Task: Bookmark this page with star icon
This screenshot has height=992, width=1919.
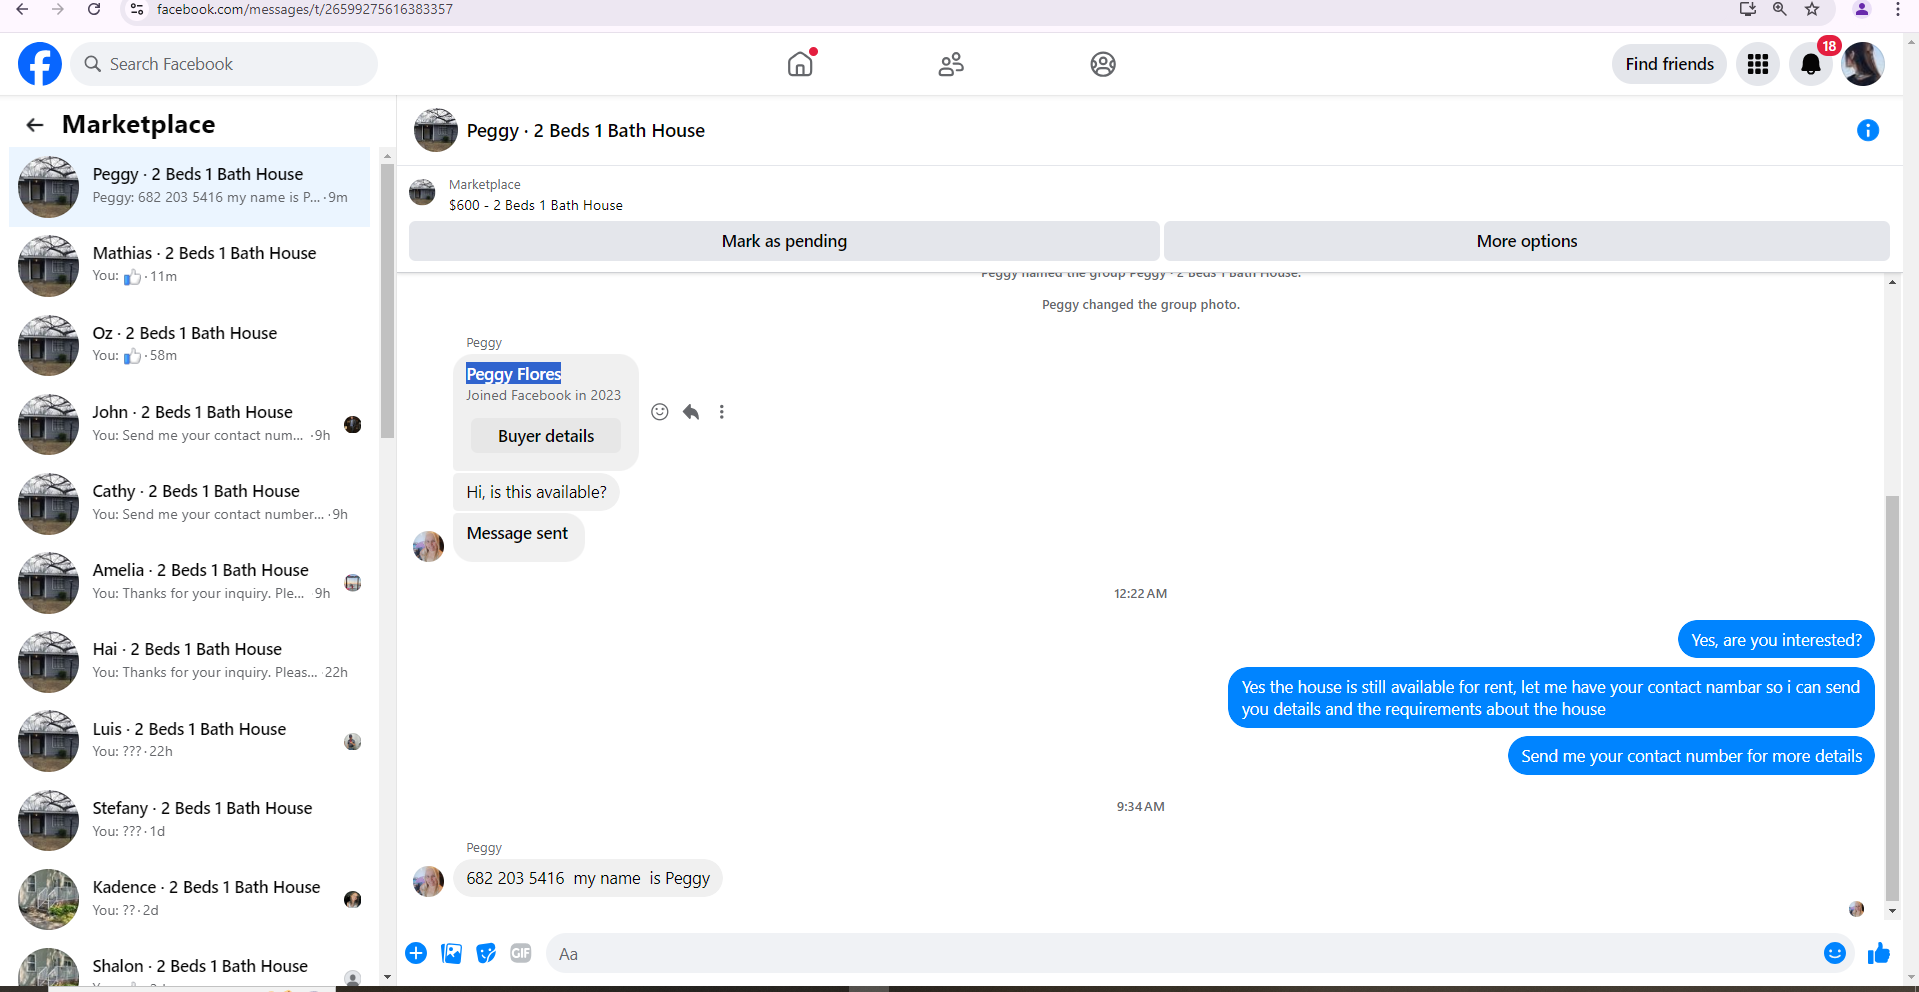Action: point(1812,9)
